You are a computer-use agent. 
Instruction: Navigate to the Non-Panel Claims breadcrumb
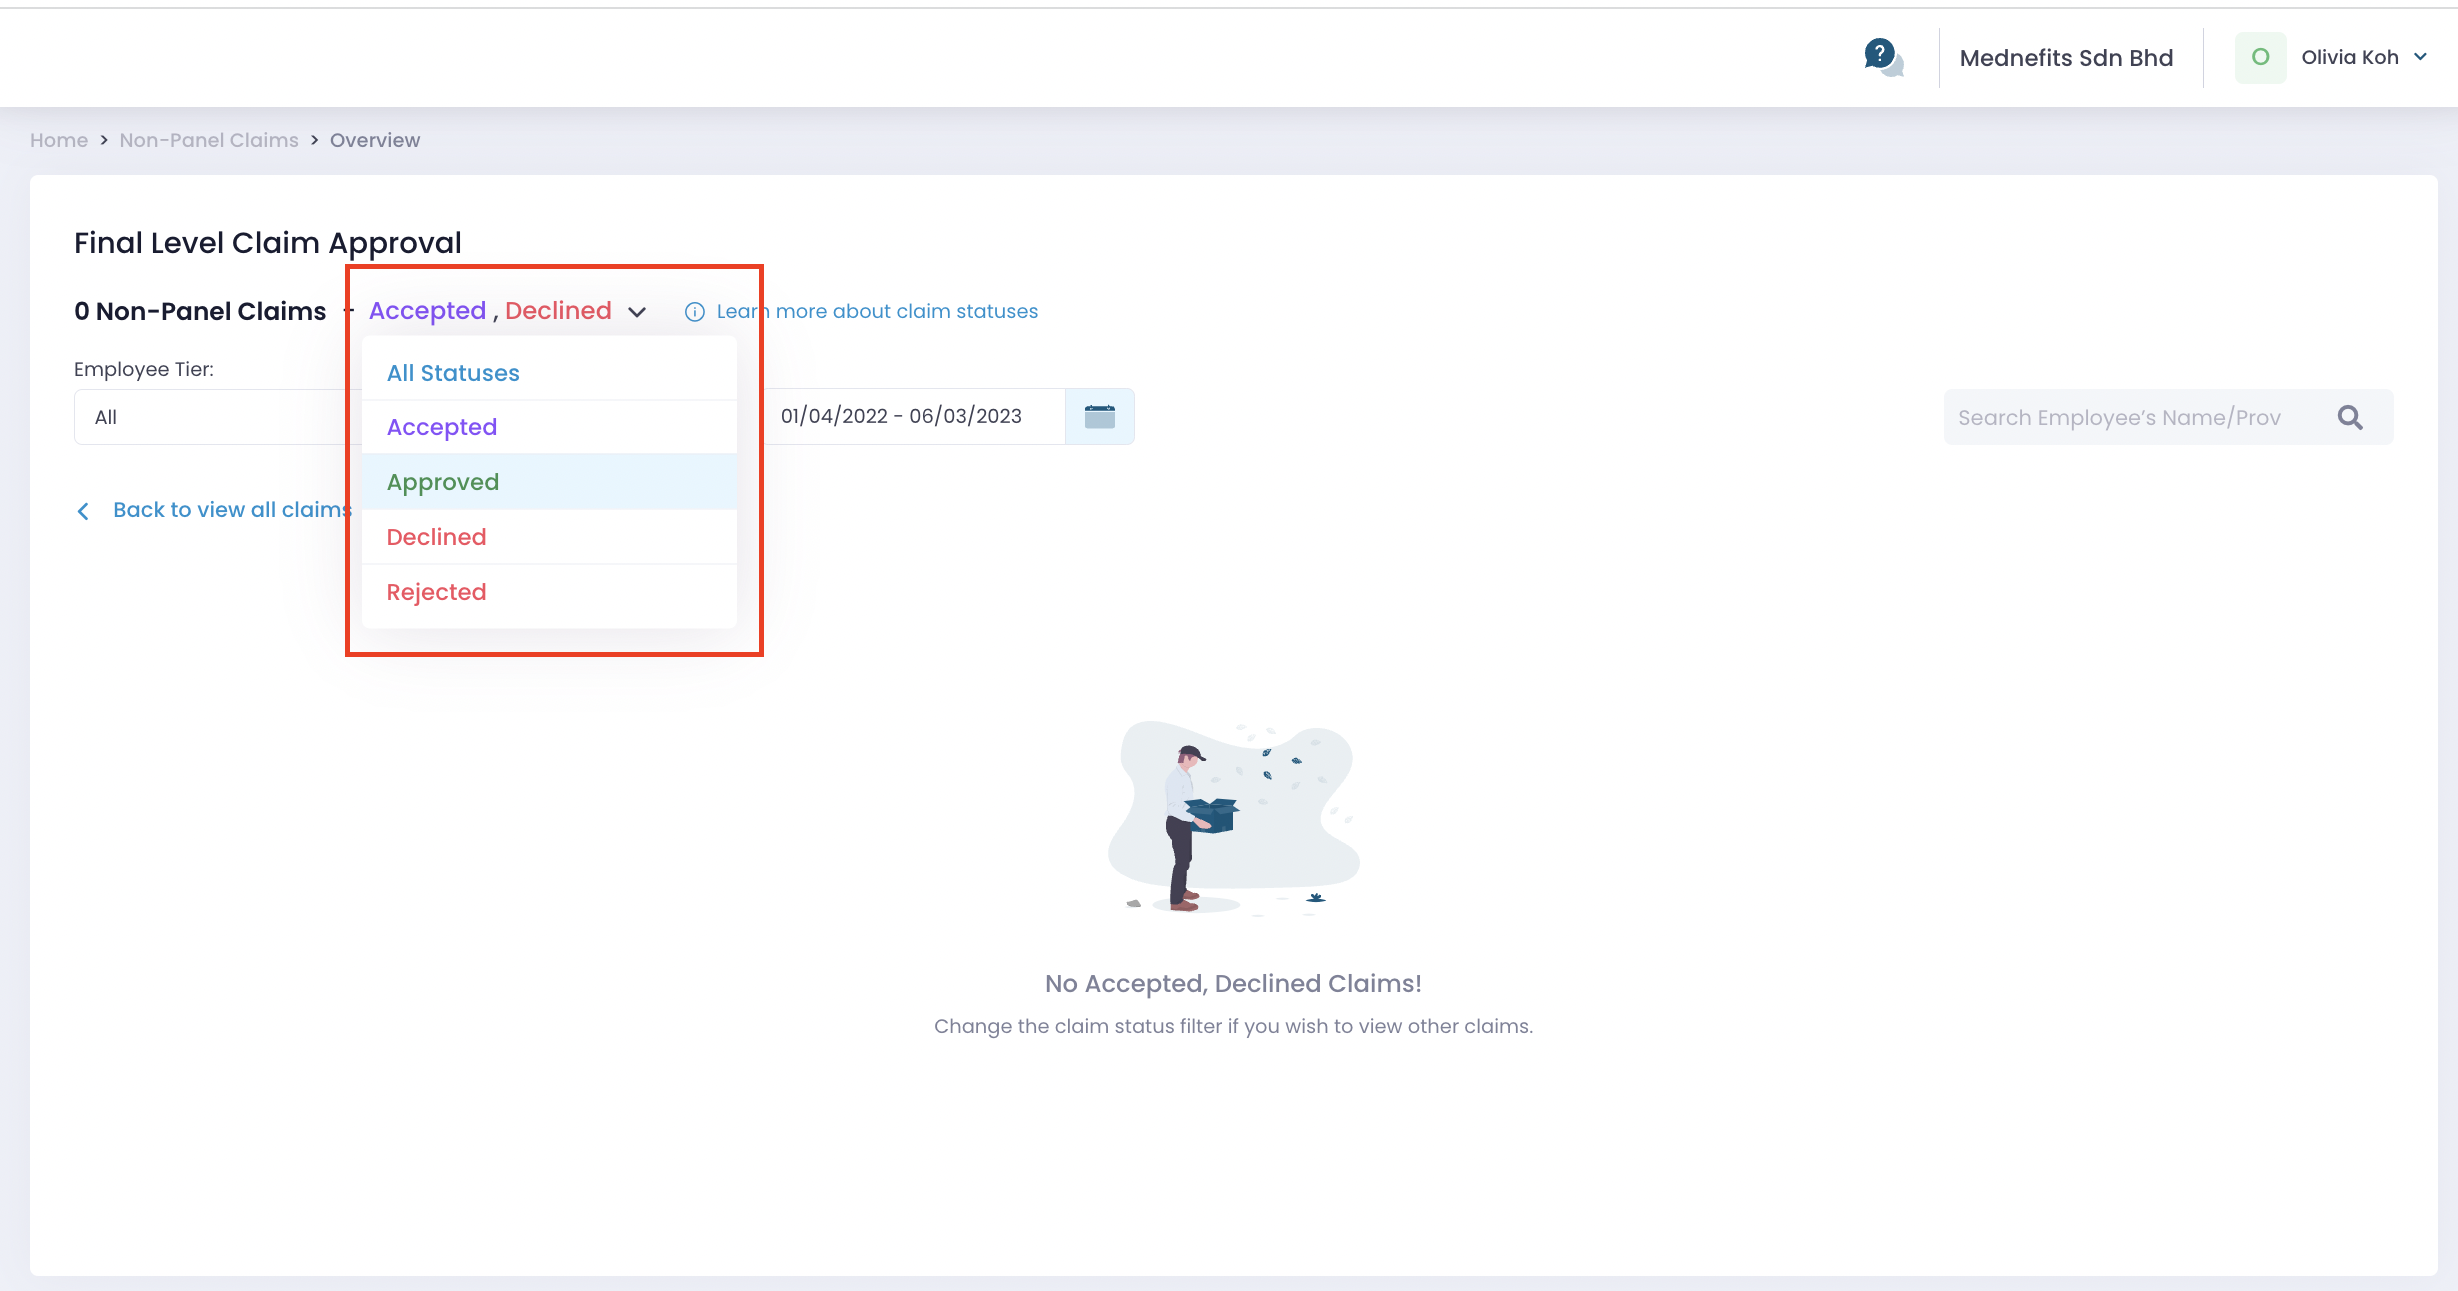click(208, 140)
